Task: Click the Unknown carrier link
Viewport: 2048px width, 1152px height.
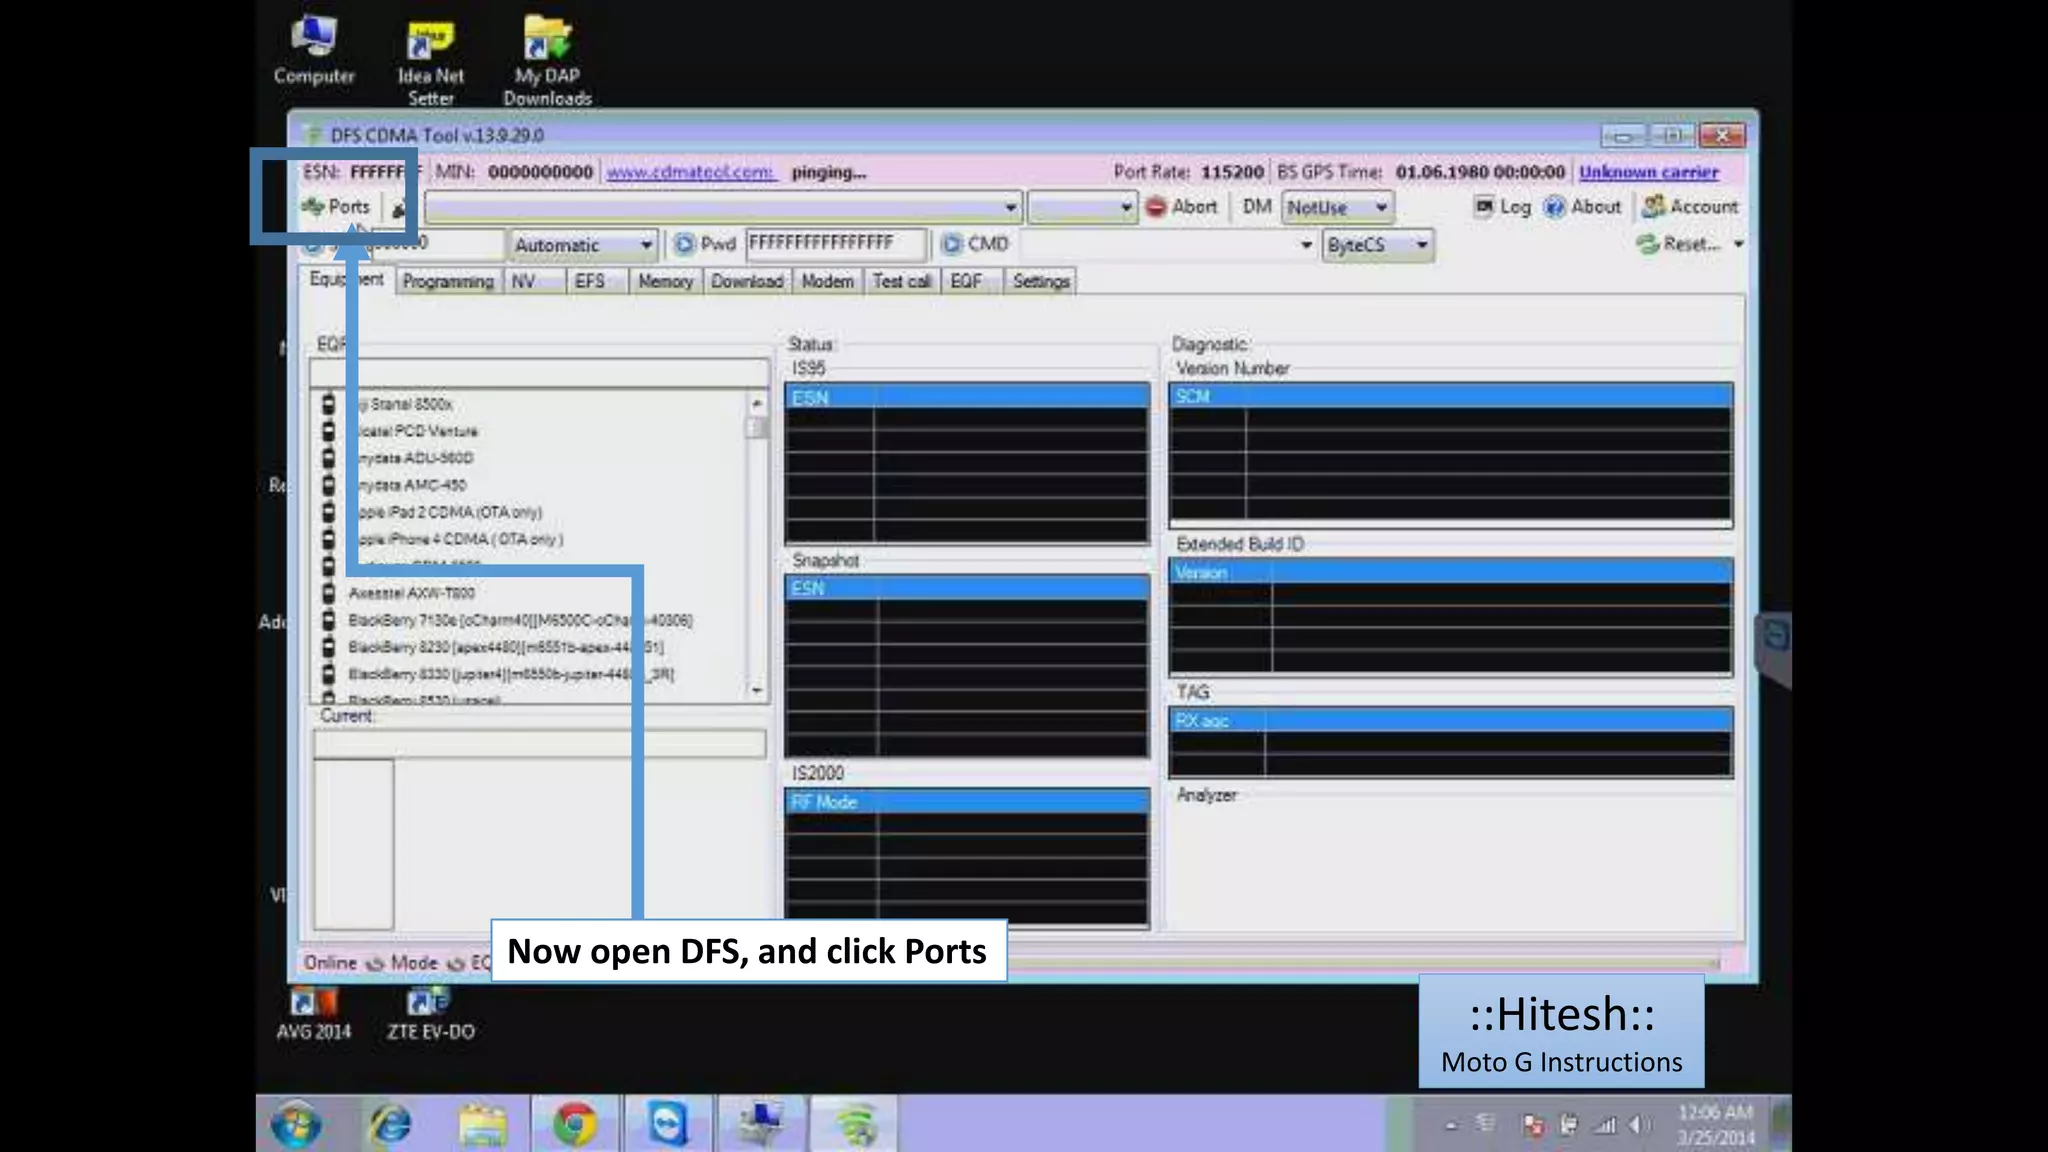Action: click(x=1649, y=172)
